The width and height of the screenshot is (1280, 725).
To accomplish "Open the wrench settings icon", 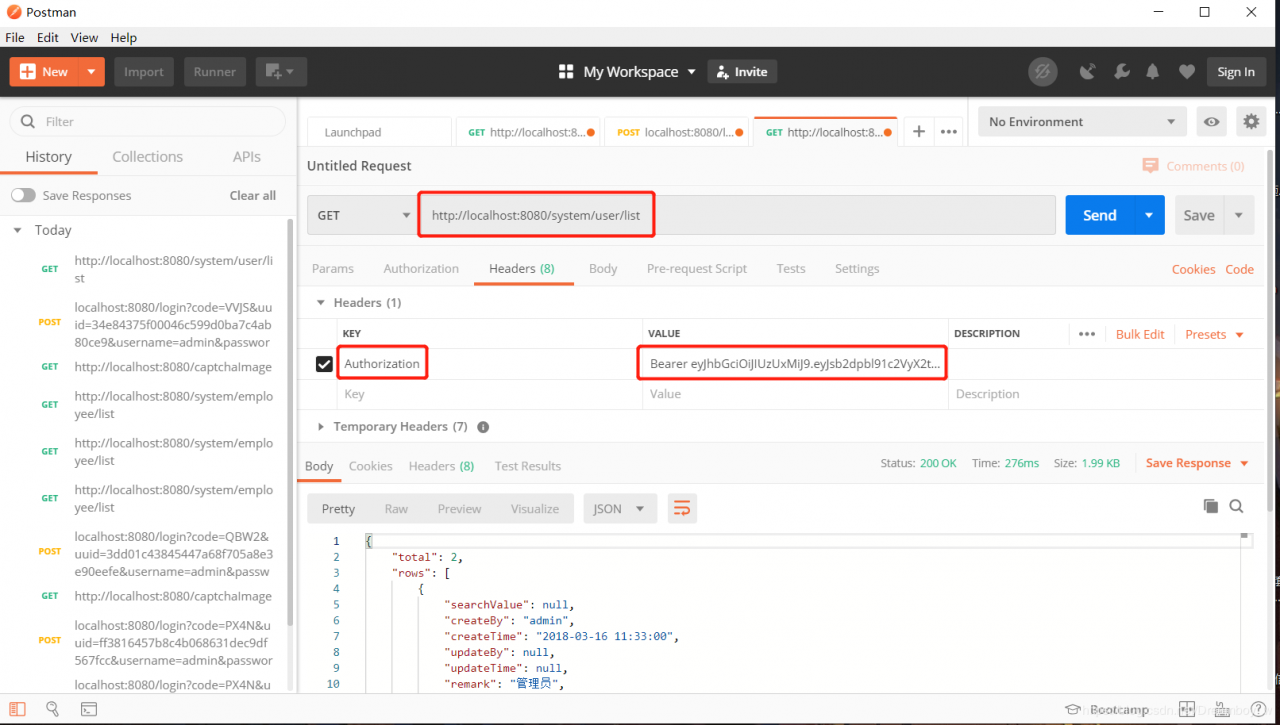I will pyautogui.click(x=1121, y=72).
